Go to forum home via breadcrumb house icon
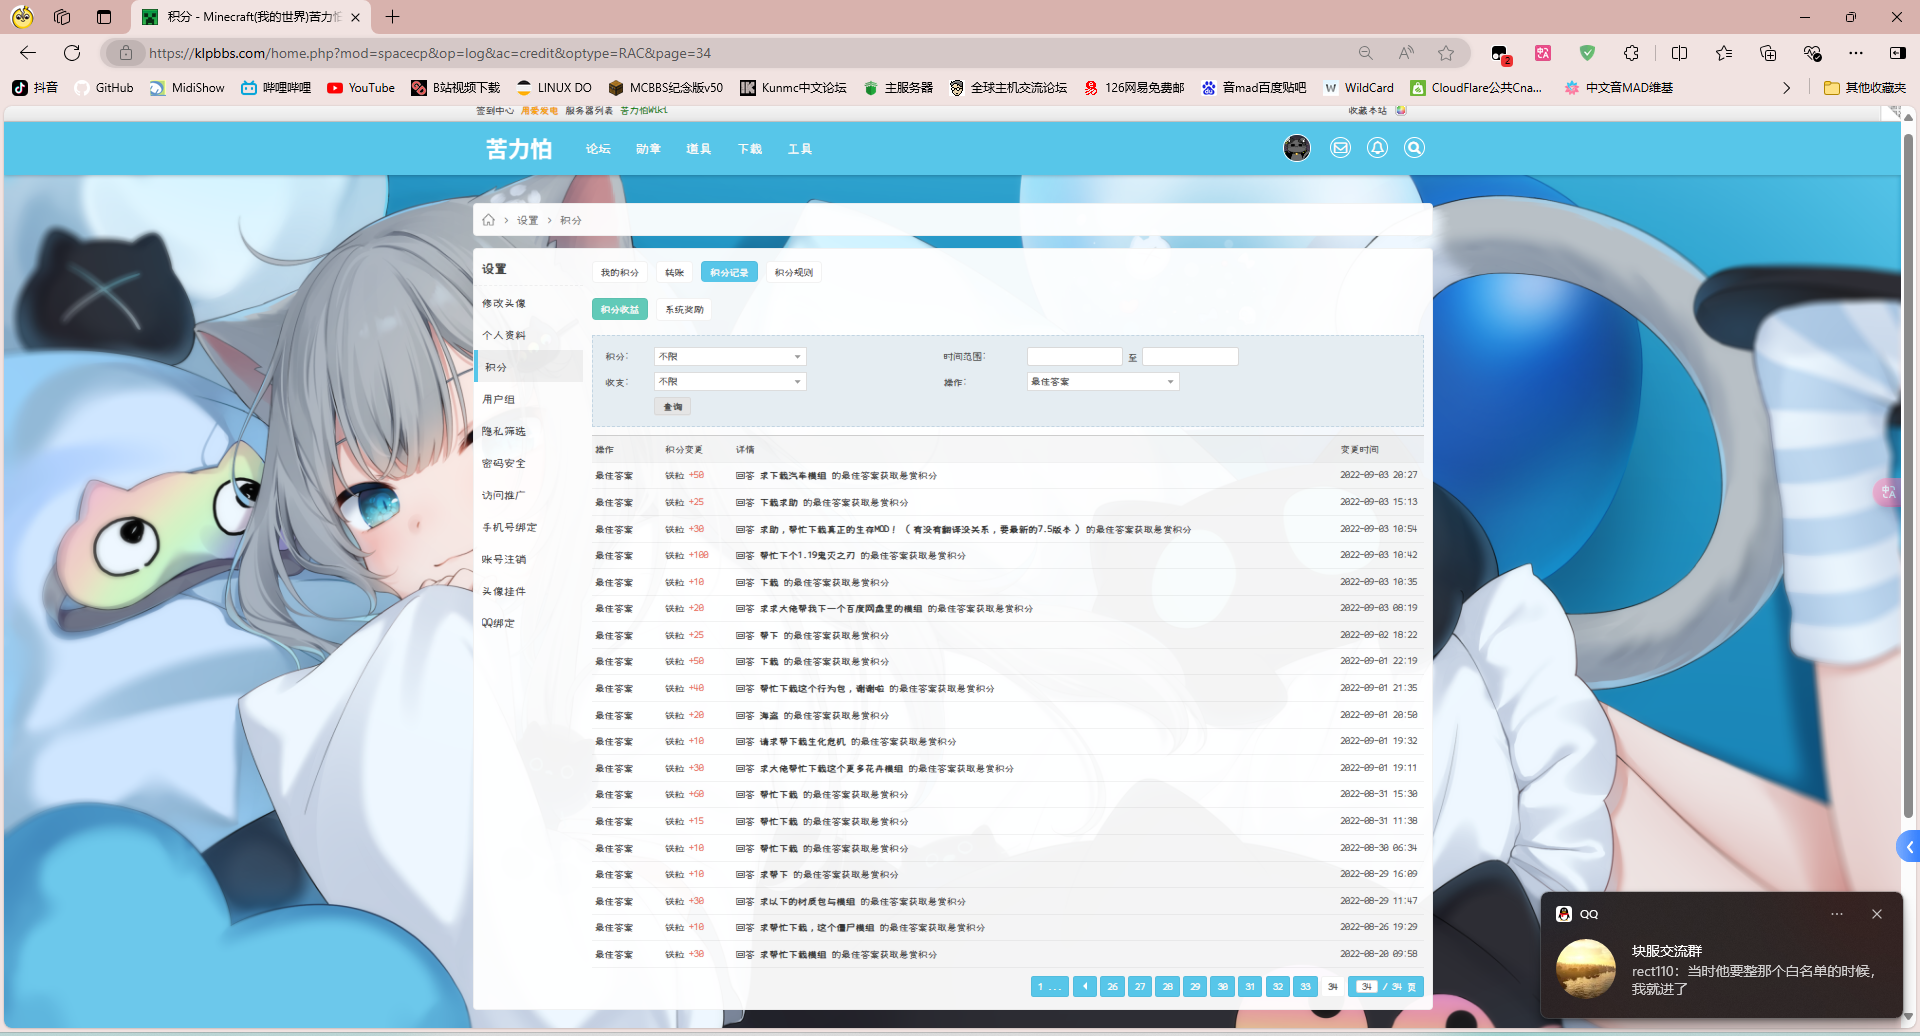 [488, 220]
